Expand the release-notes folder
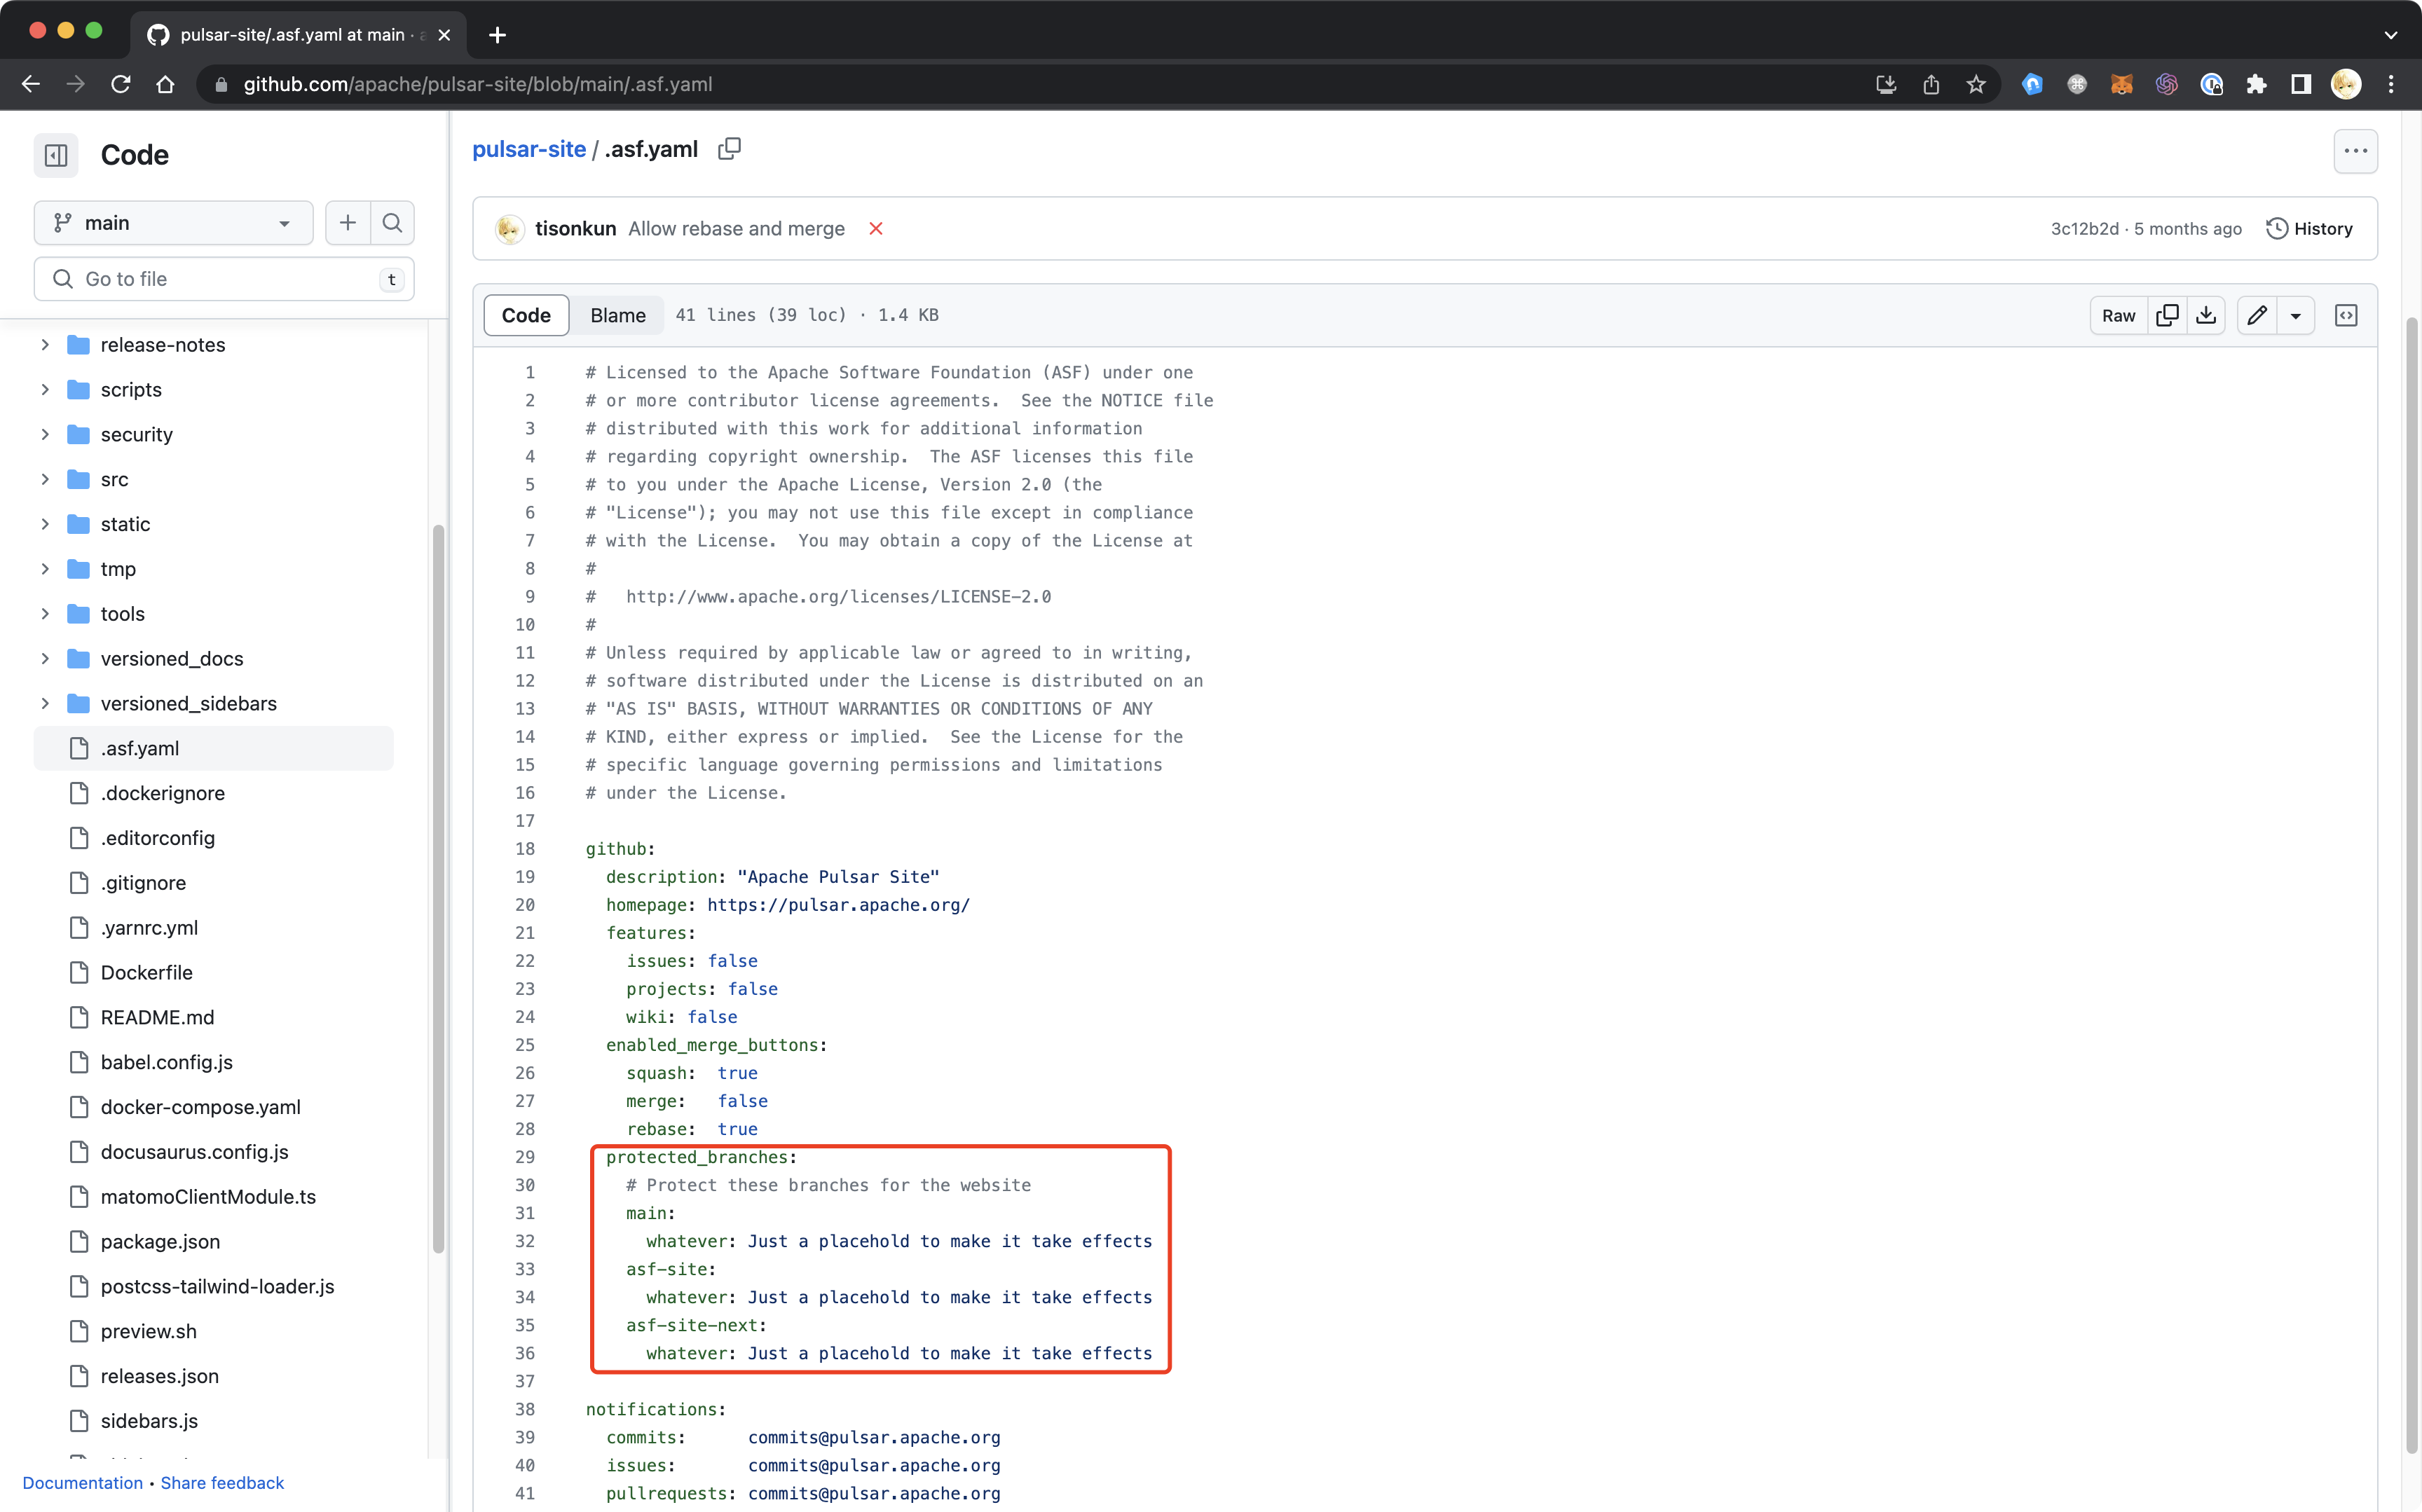2422x1512 pixels. 45,344
